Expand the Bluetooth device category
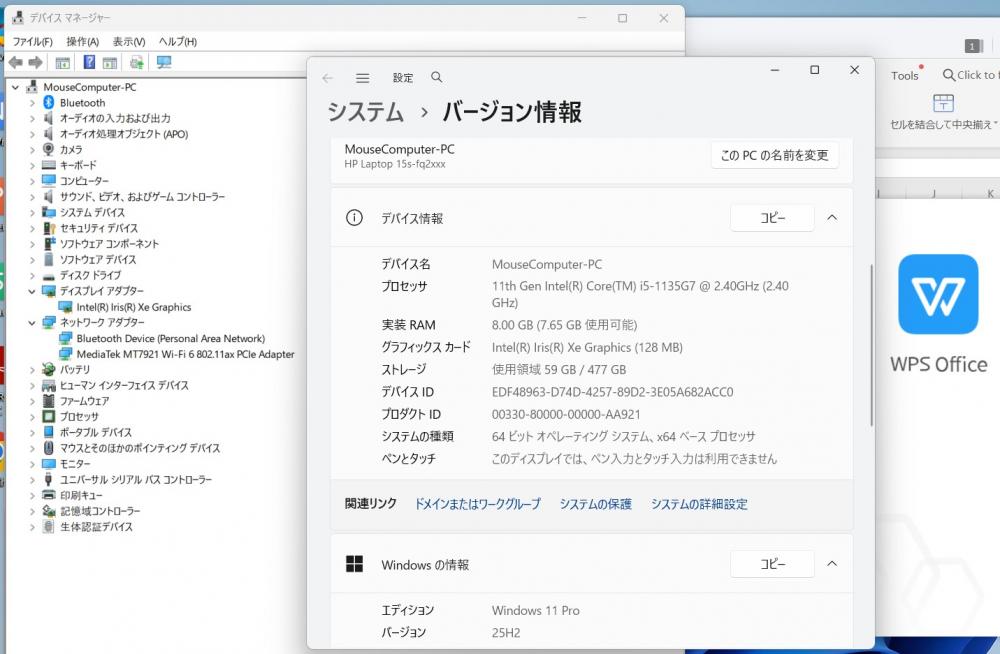The height and width of the screenshot is (654, 1000). (32, 103)
